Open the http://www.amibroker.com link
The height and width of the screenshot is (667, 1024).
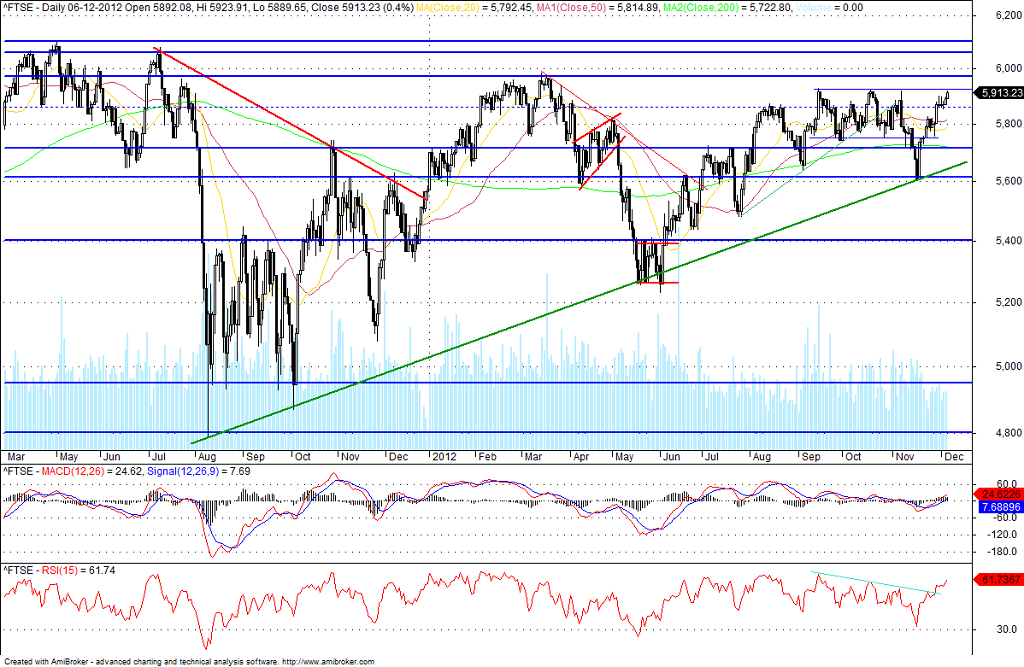coord(328,662)
